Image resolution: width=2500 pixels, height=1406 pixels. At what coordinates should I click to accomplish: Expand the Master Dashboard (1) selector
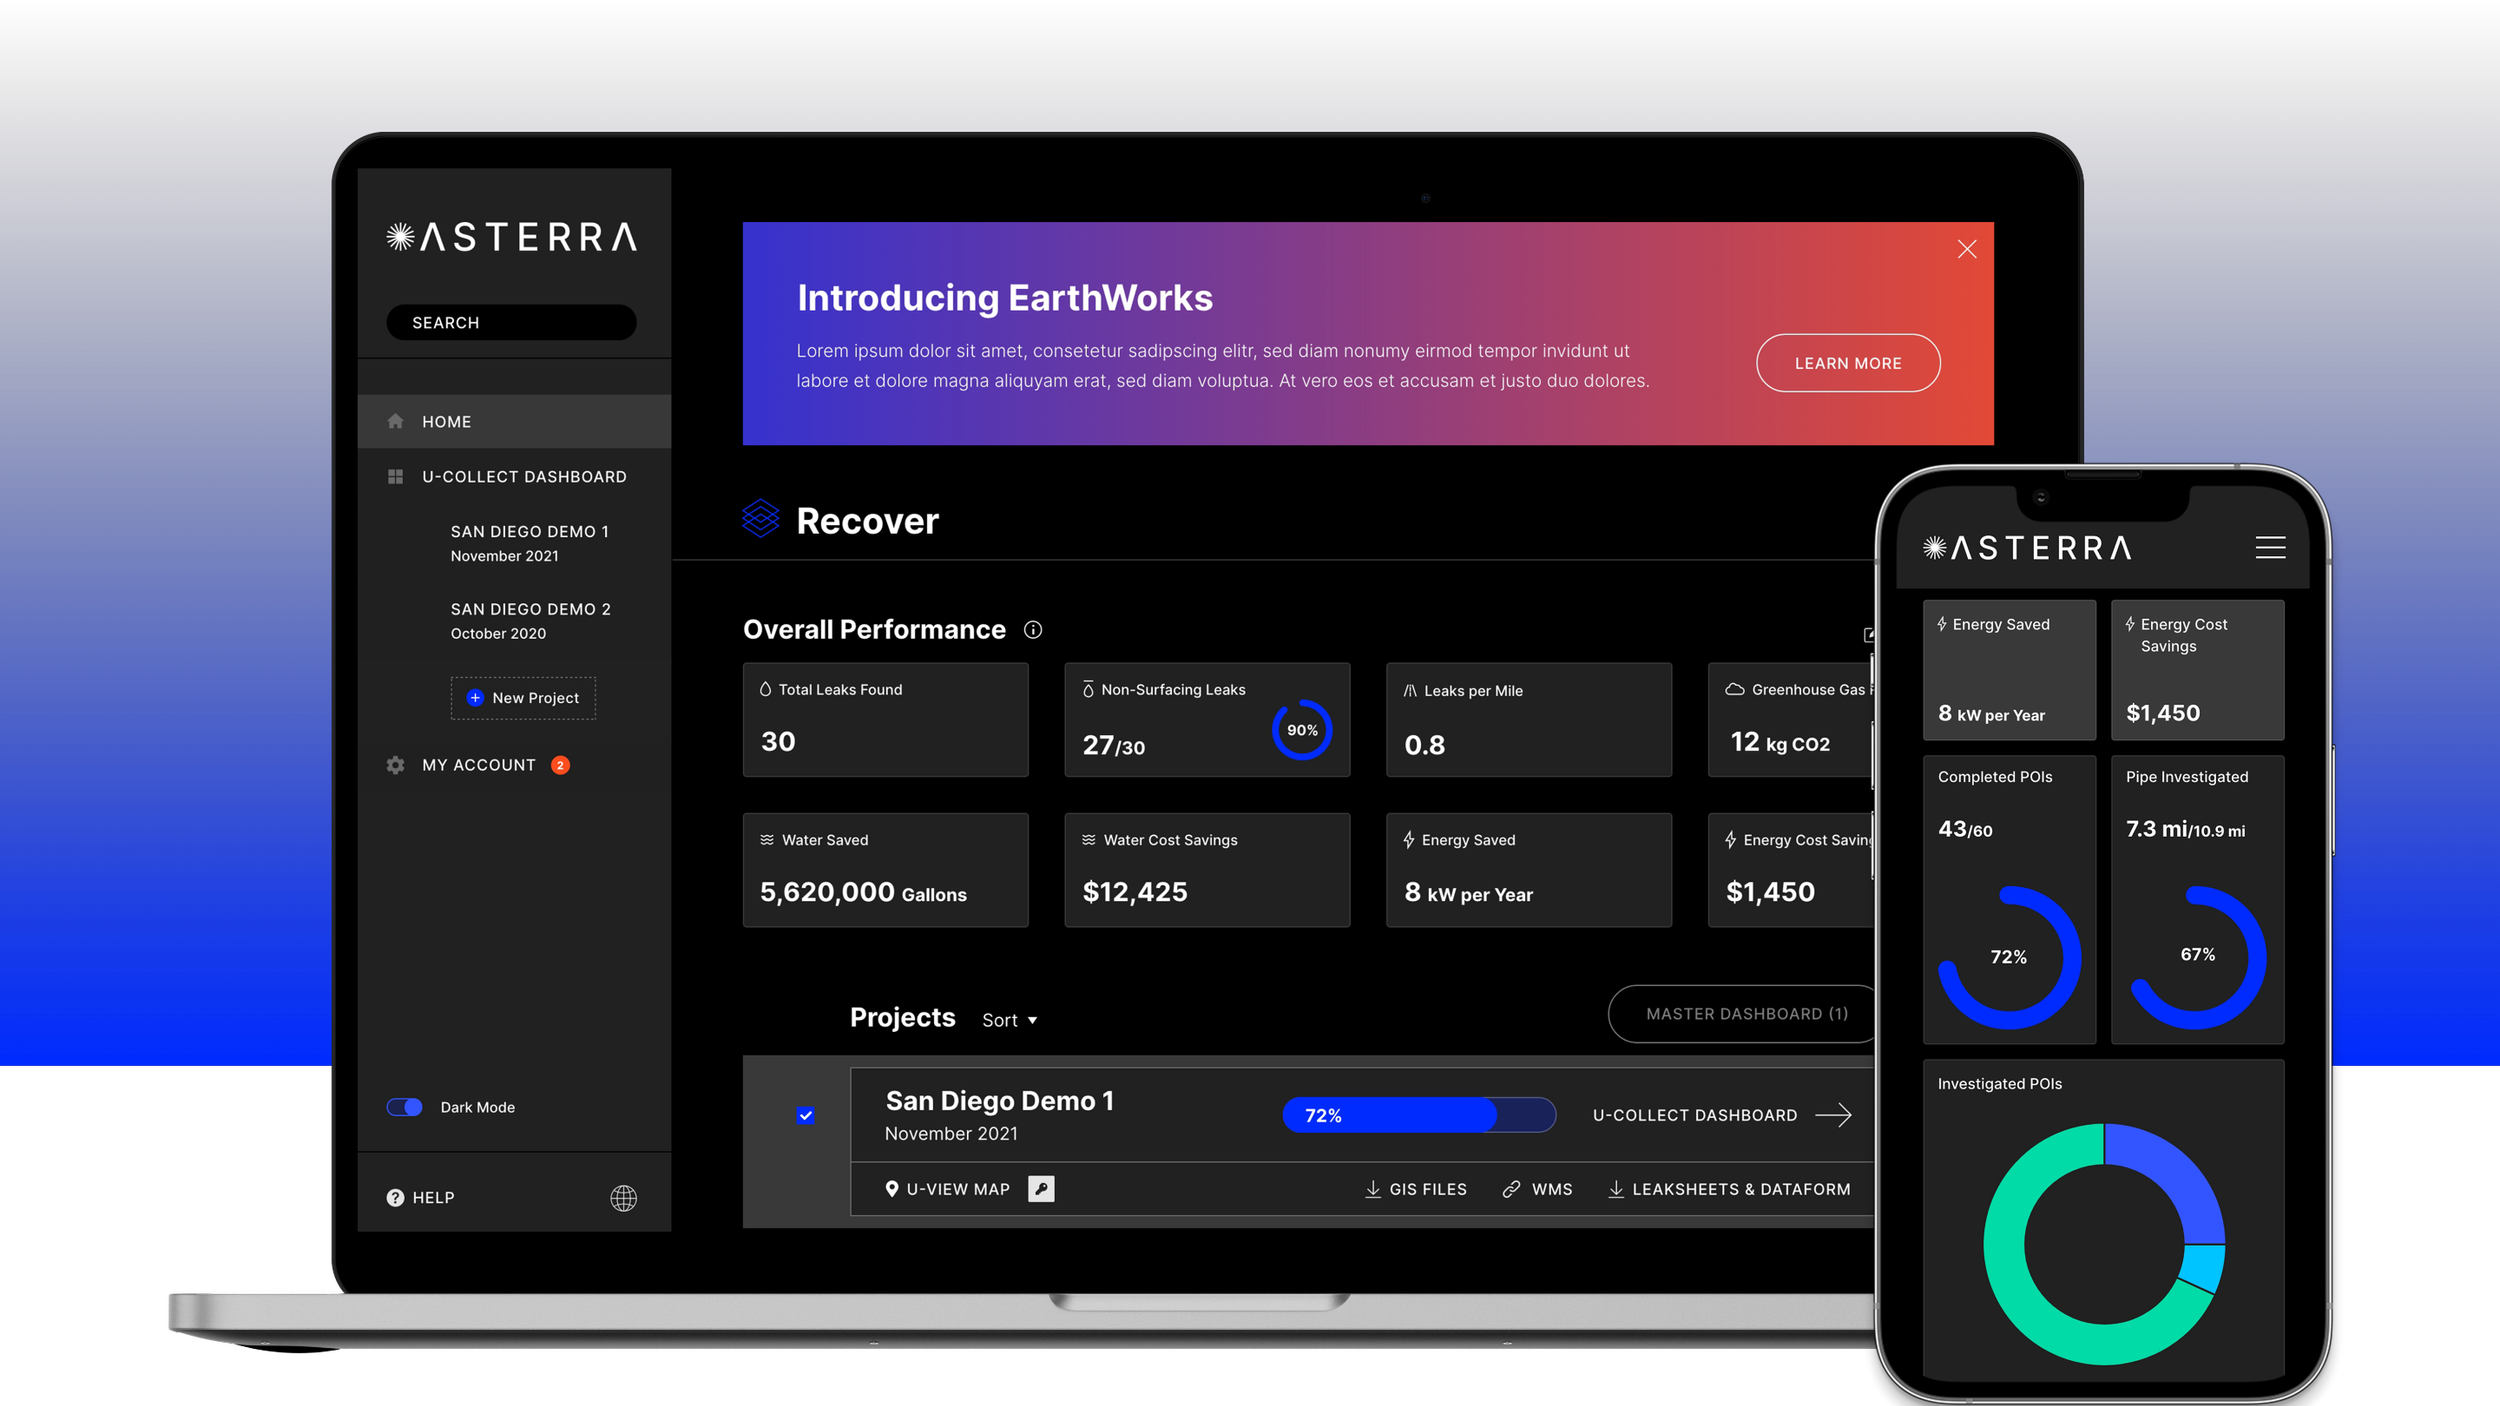(x=1743, y=1013)
